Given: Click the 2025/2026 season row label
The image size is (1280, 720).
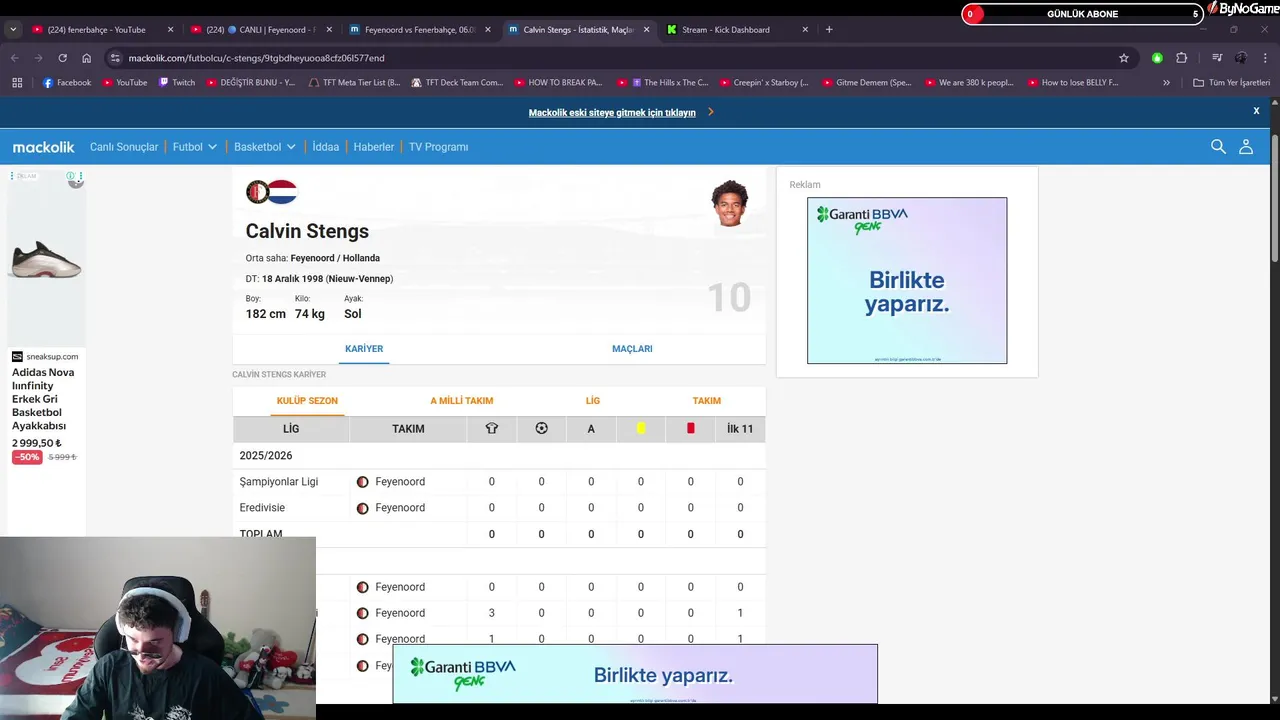Looking at the screenshot, I should click(x=266, y=456).
